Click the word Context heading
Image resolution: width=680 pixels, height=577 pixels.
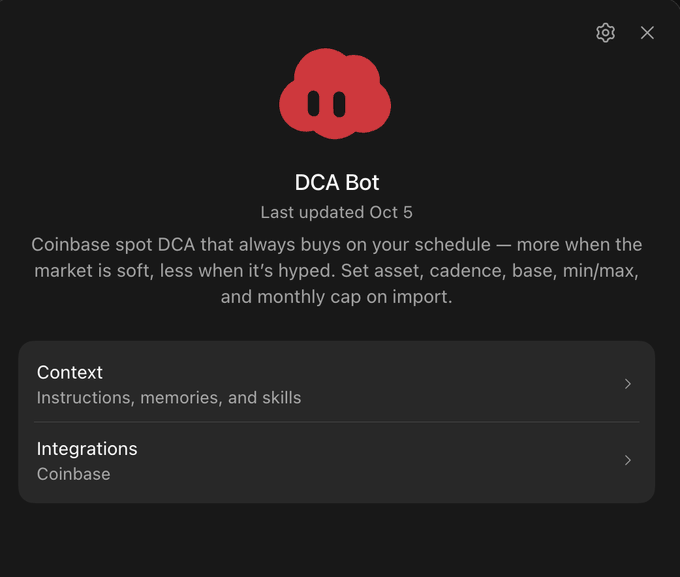[70, 372]
